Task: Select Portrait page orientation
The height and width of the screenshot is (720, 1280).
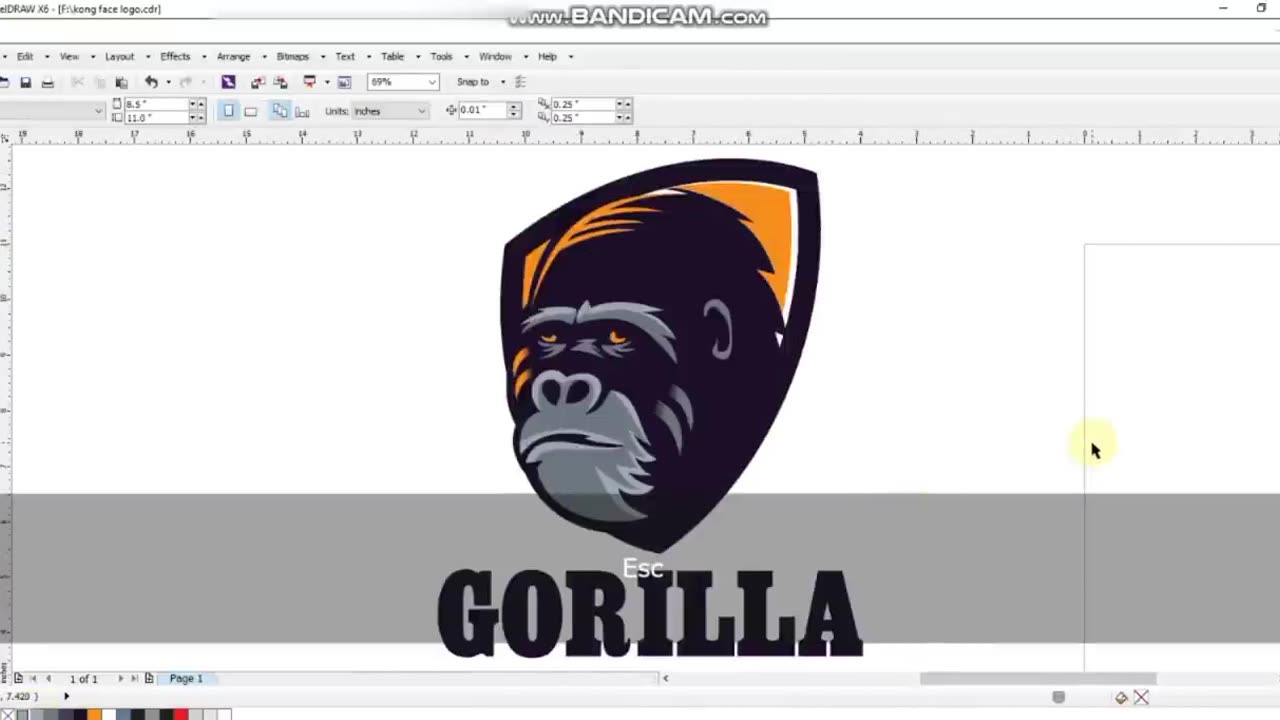Action: point(229,111)
